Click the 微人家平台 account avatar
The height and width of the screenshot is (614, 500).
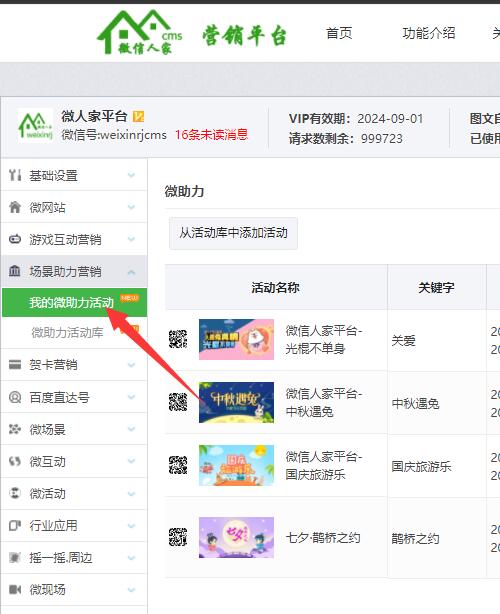click(35, 125)
